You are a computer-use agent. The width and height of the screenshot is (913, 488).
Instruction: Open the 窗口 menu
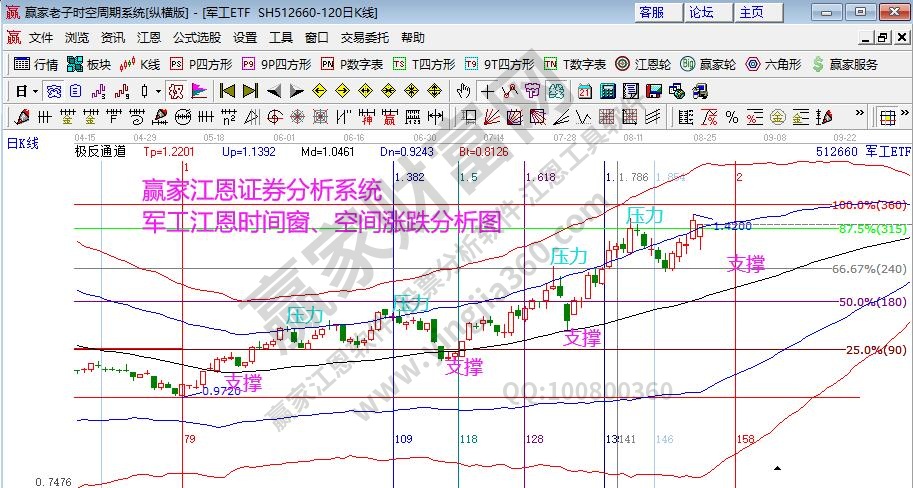point(317,38)
